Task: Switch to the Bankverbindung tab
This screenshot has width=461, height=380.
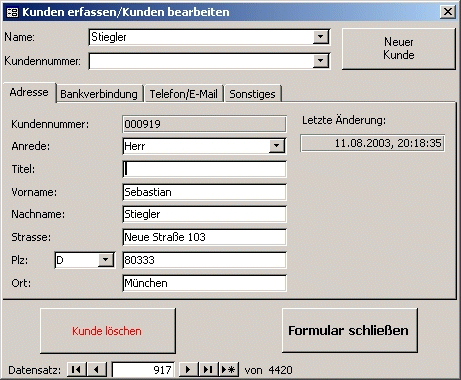Action: coord(99,94)
